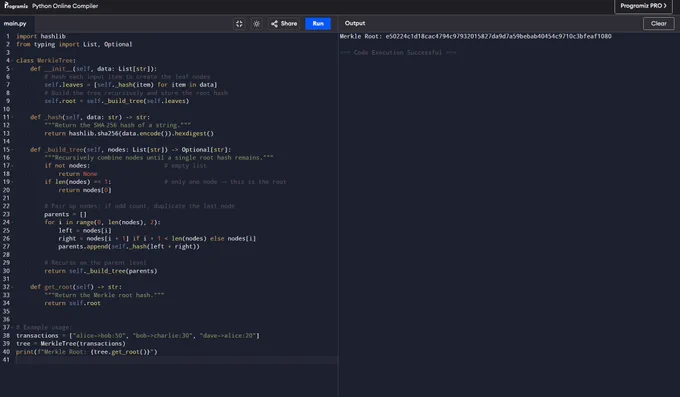Collapse the get_root method fold arrow

[12, 287]
